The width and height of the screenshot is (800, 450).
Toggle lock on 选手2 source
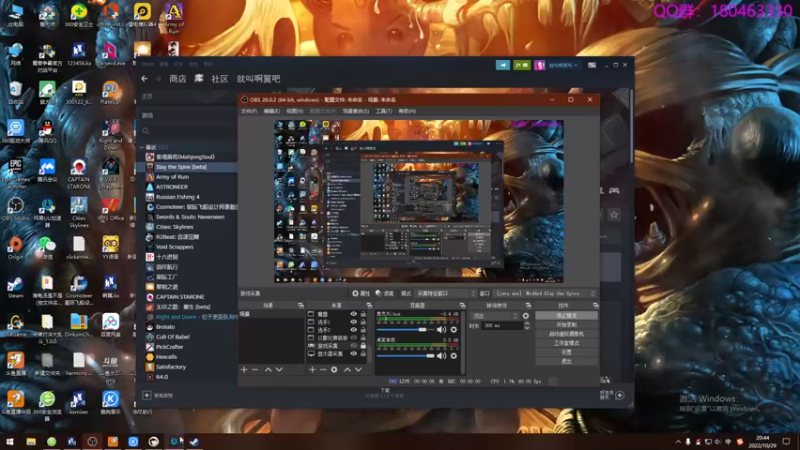pyautogui.click(x=363, y=330)
